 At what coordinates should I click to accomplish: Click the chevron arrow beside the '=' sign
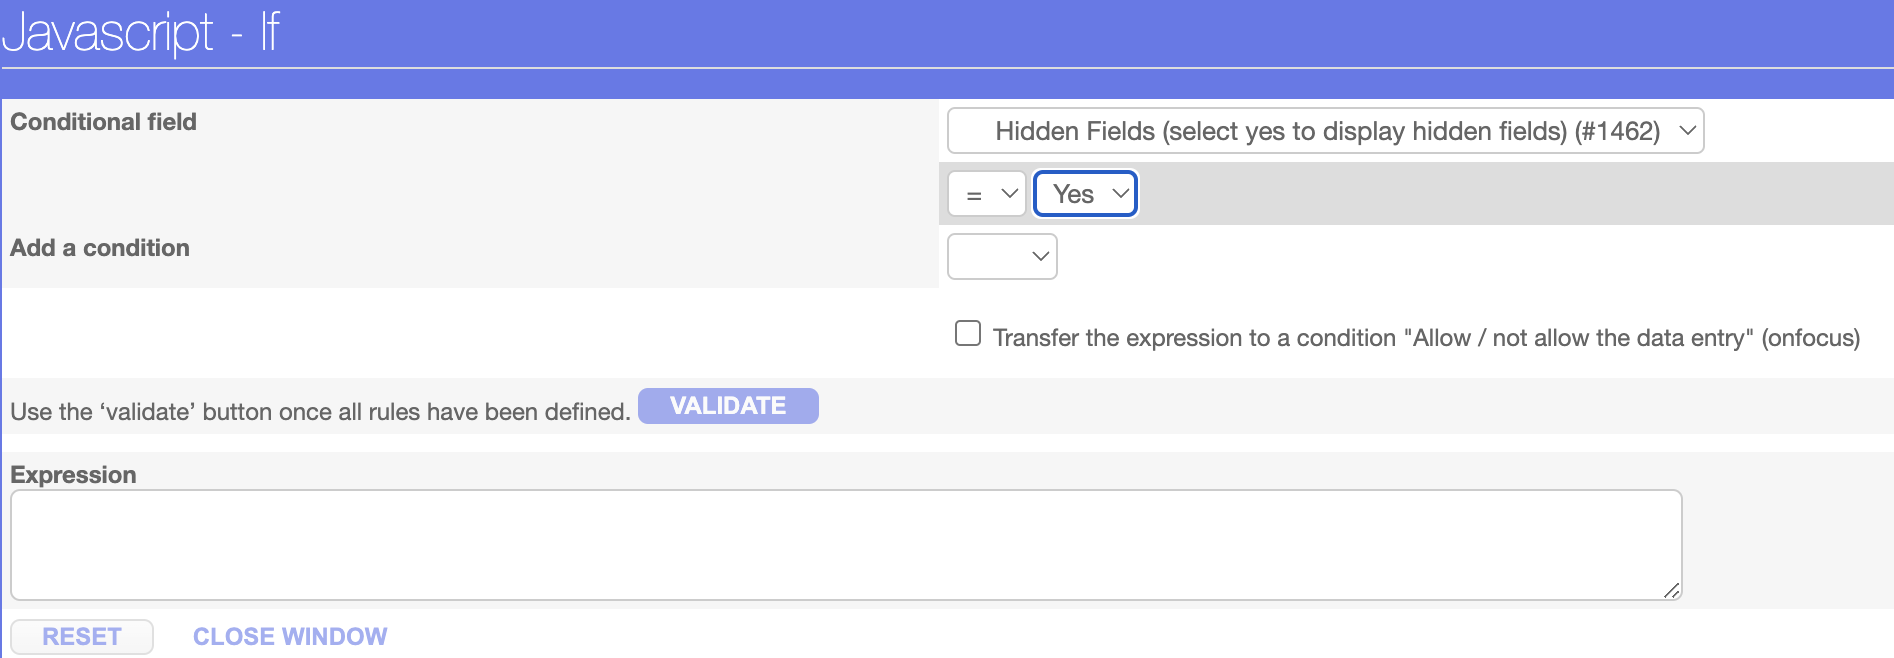[x=1009, y=194]
